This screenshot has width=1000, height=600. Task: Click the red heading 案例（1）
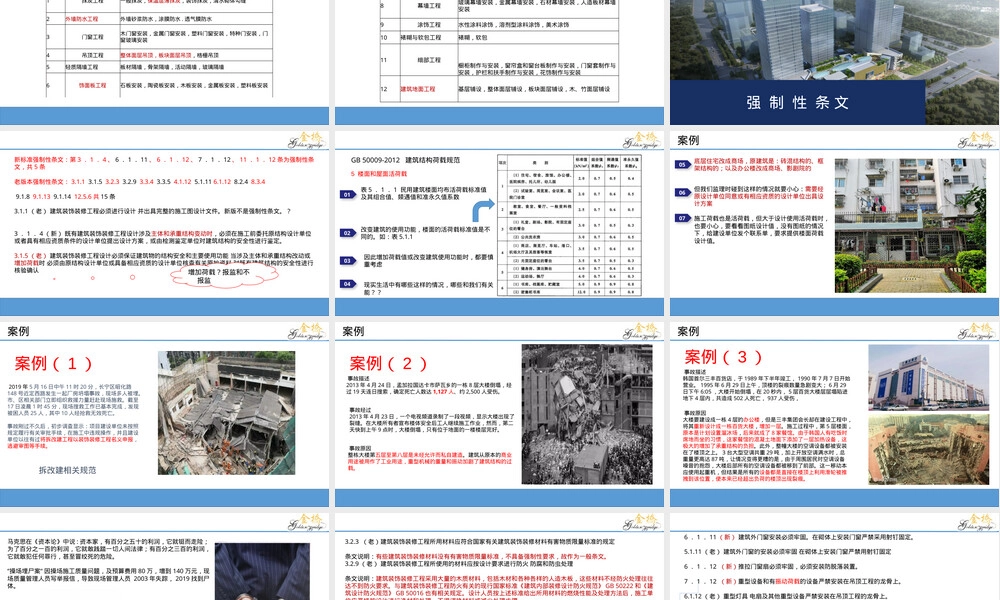point(54,364)
